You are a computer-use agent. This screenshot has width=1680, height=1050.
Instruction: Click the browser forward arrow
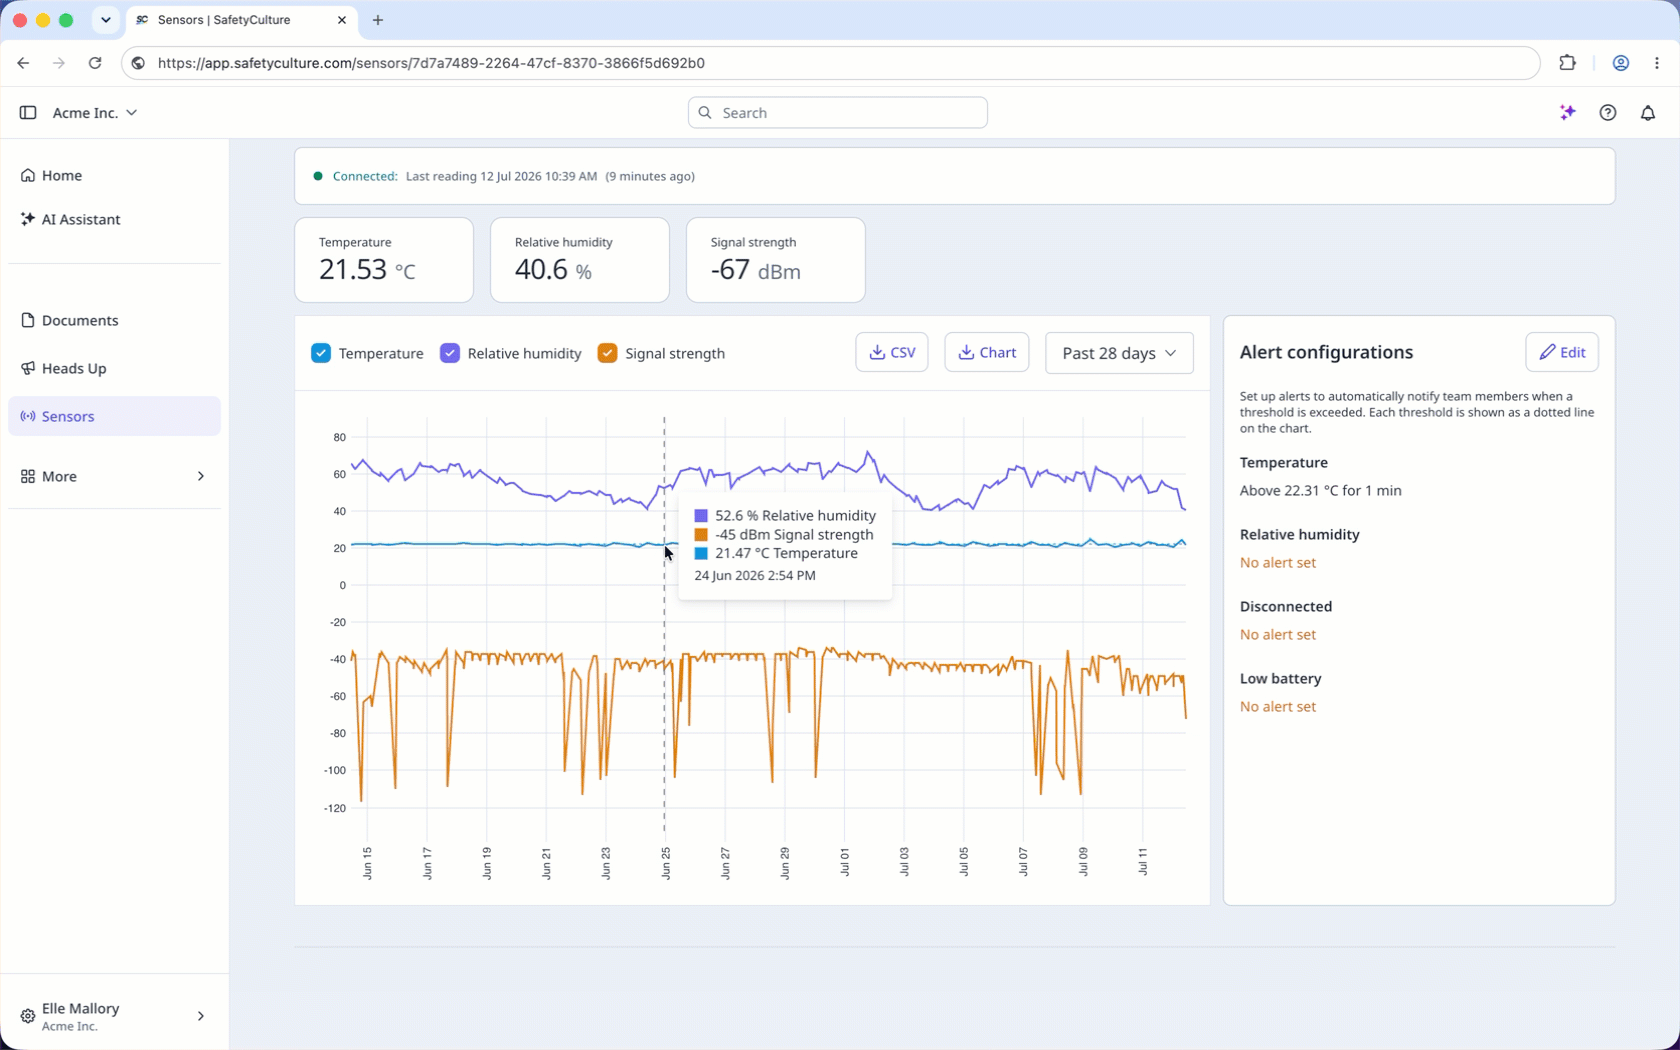click(59, 63)
